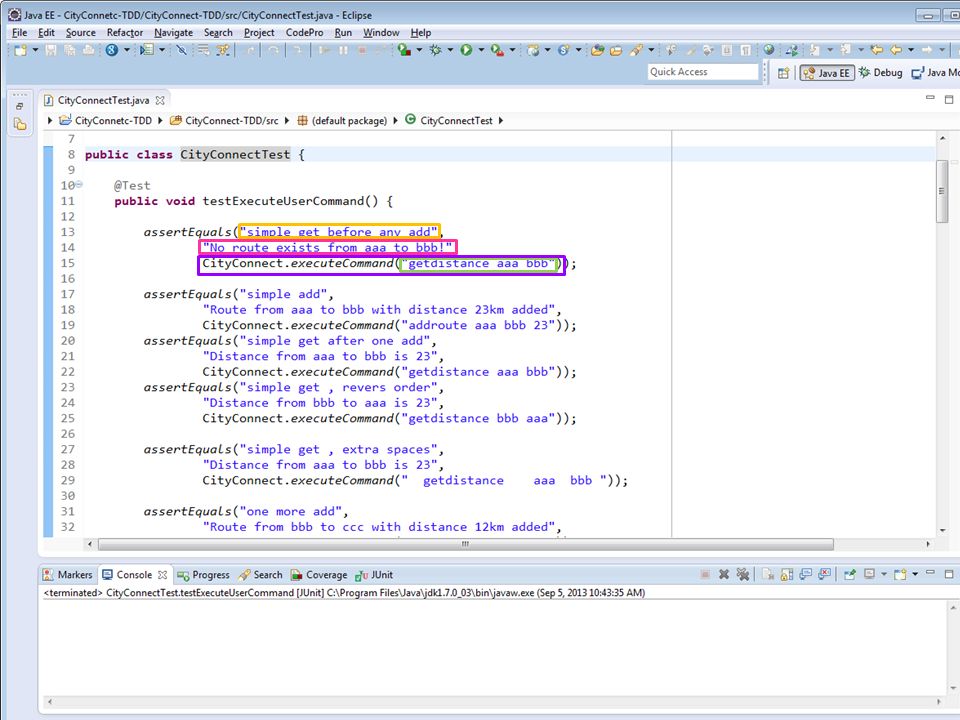Click the editor horizontal scrollbar thumb

466,544
